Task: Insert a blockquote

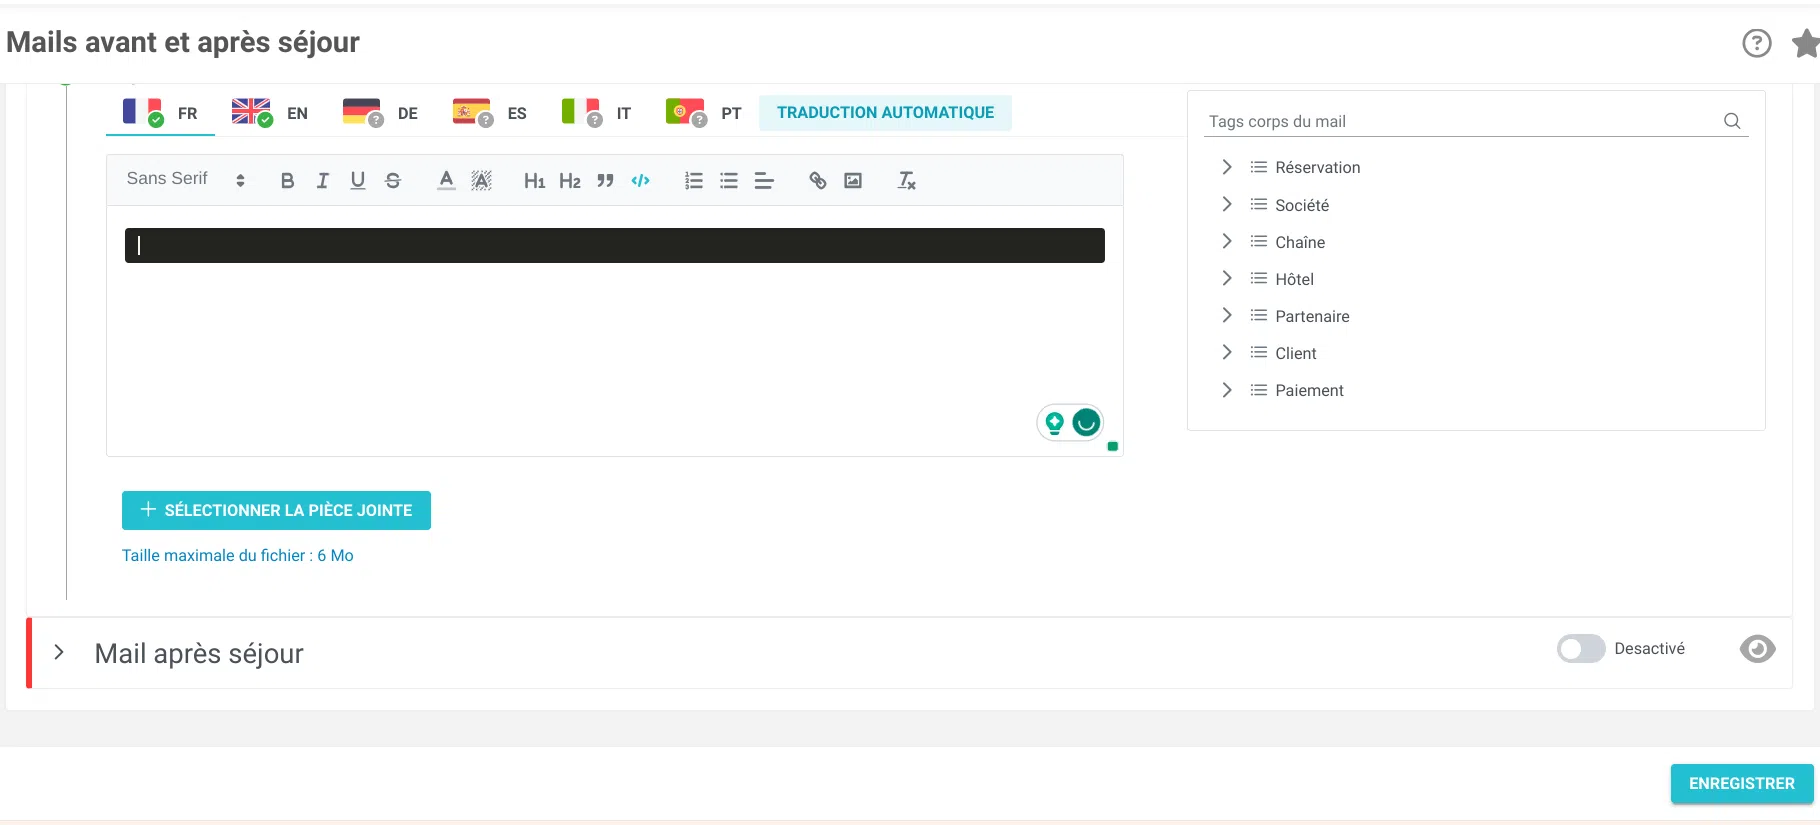Action: pyautogui.click(x=605, y=181)
